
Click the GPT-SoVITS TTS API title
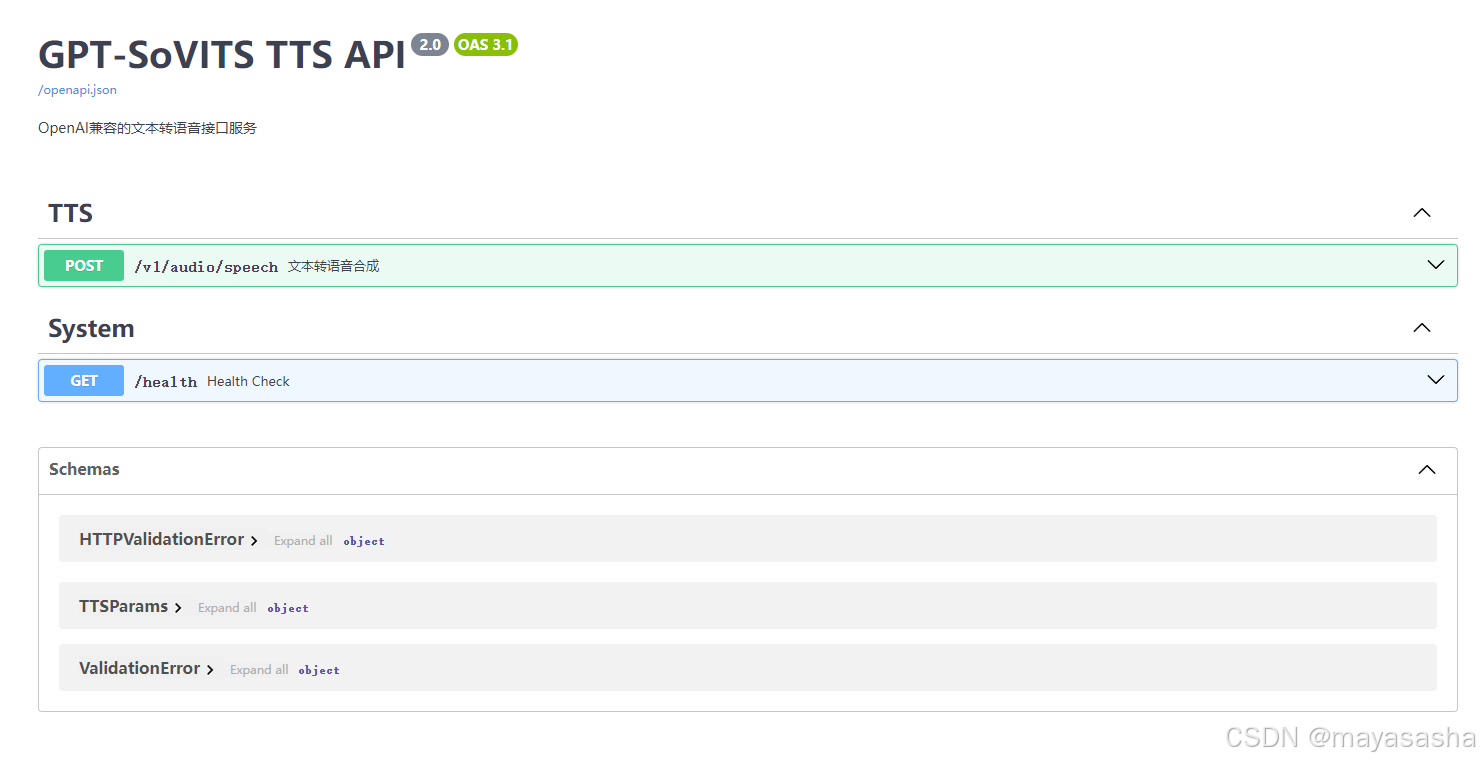(222, 54)
